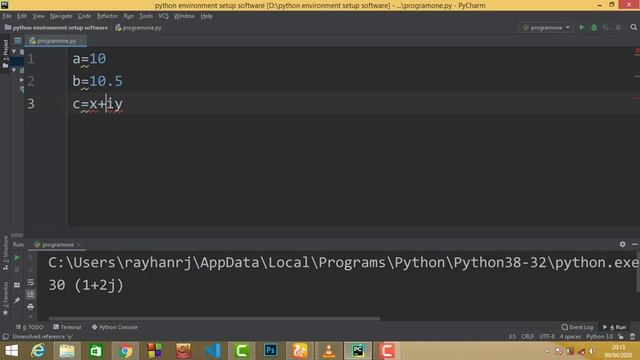Open UTF-8 encoding selector

point(547,337)
